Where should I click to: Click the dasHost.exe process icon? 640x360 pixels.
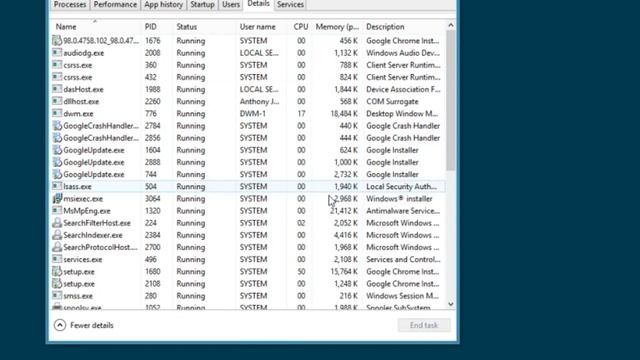(57, 89)
